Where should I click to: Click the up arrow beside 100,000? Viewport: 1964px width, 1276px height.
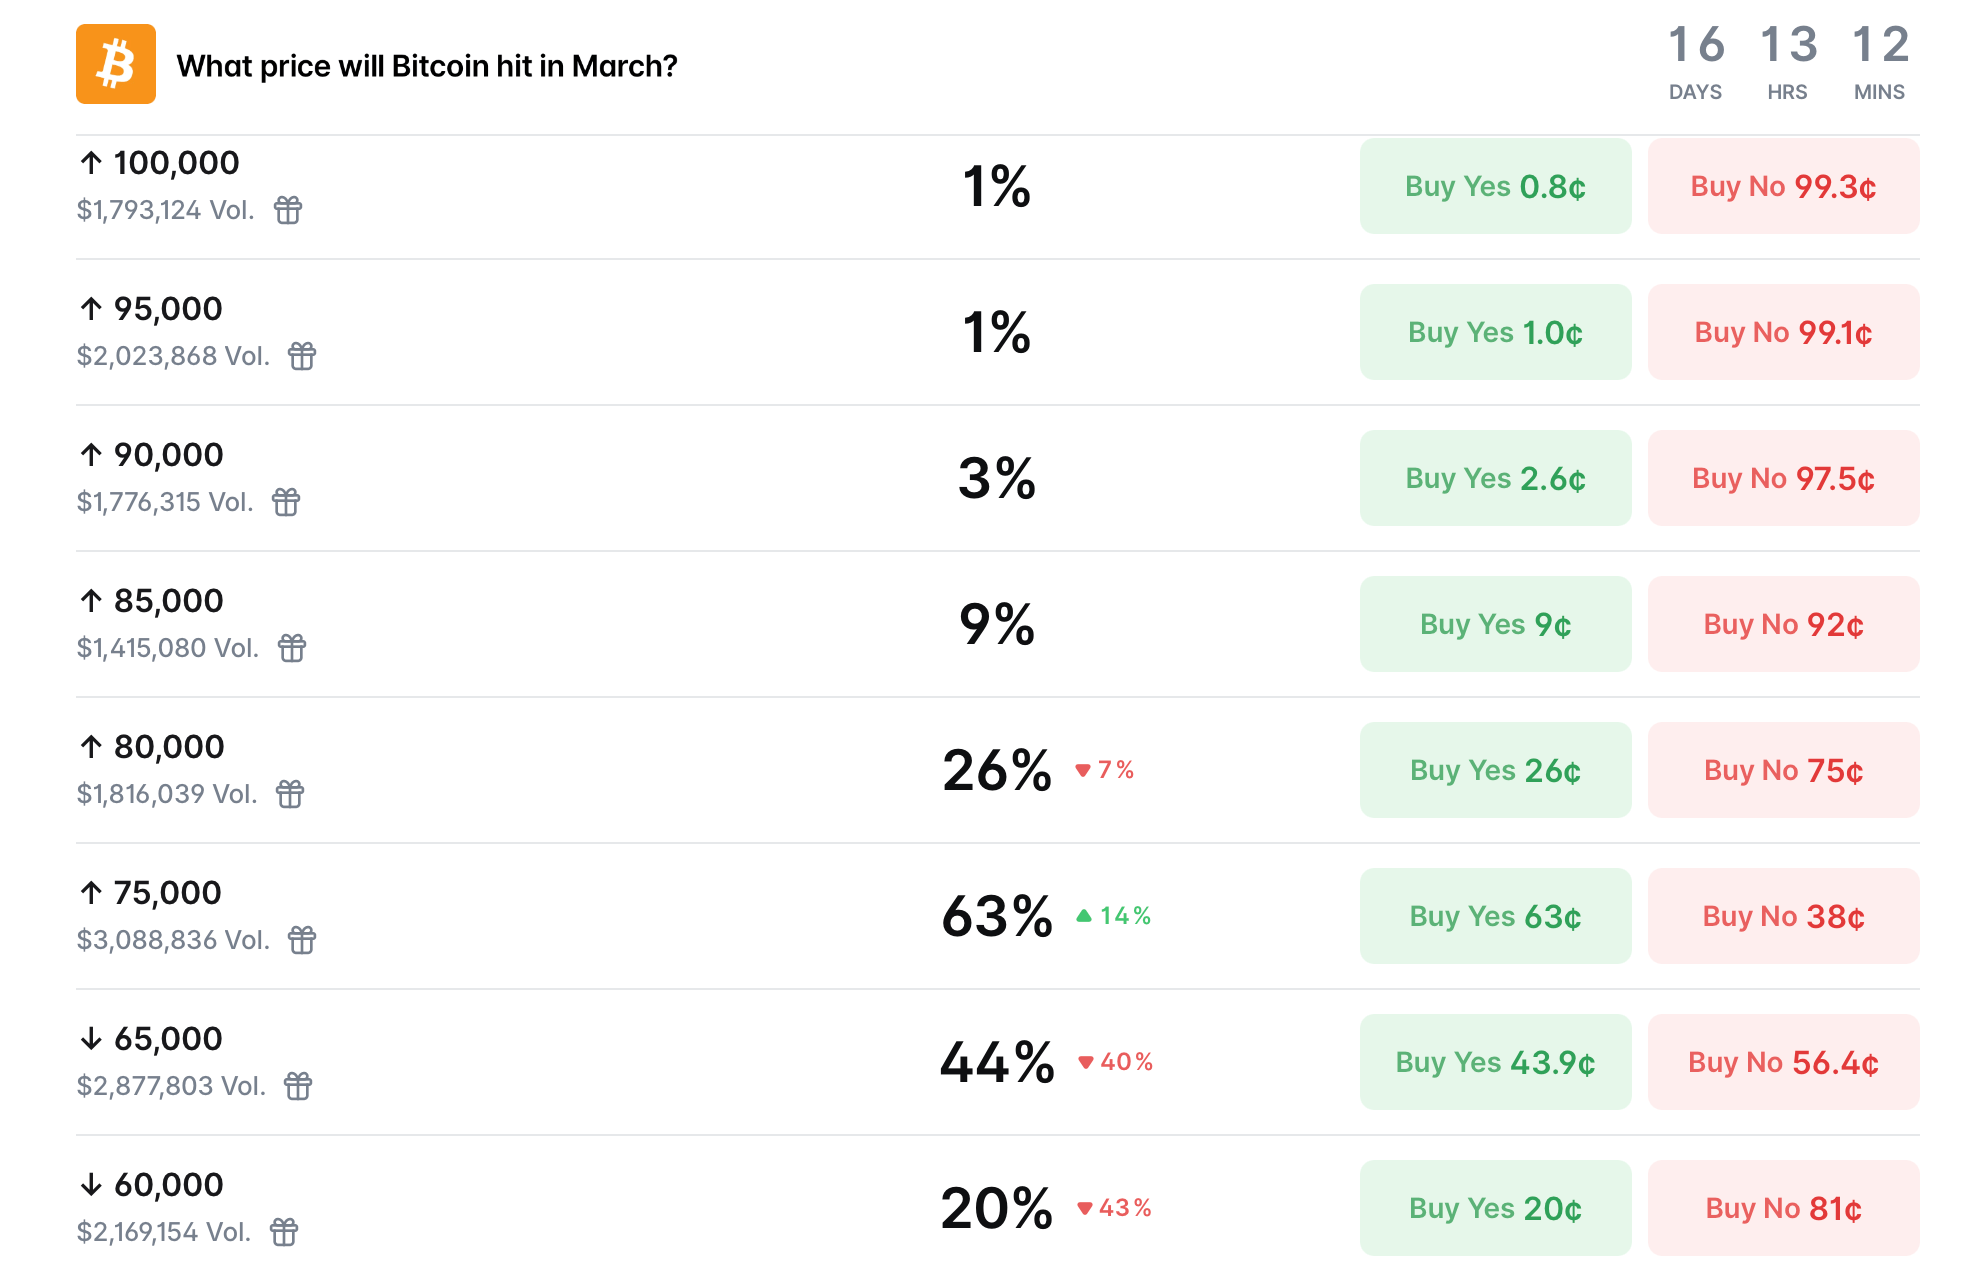(x=91, y=162)
